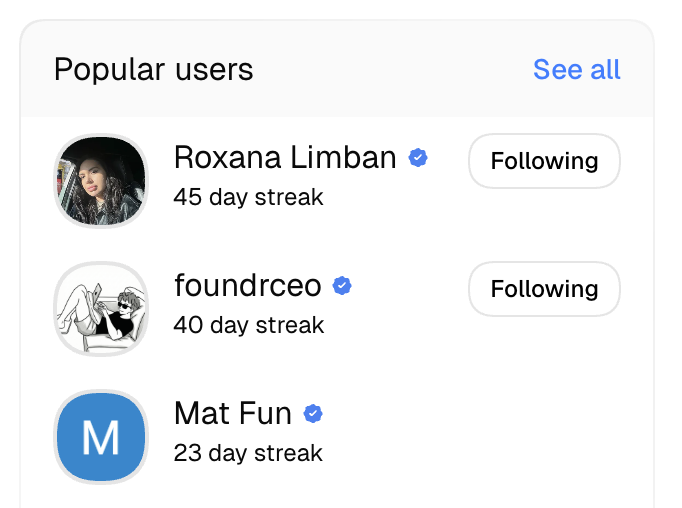Click the Popular users heading
This screenshot has height=508, width=682.
[153, 70]
